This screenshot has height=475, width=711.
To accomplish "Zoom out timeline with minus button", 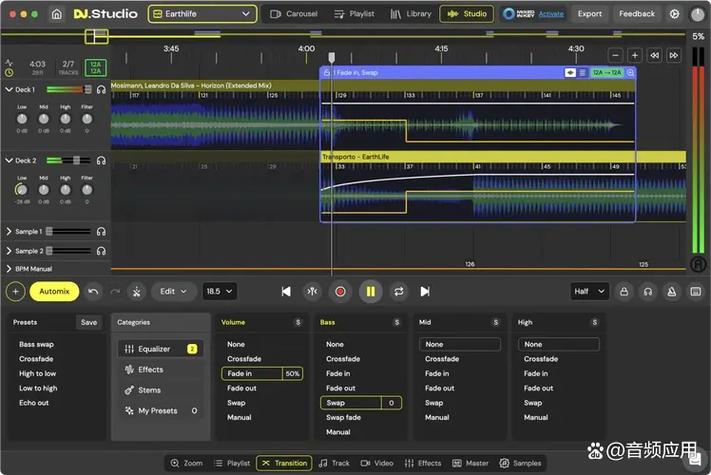I will tap(615, 55).
